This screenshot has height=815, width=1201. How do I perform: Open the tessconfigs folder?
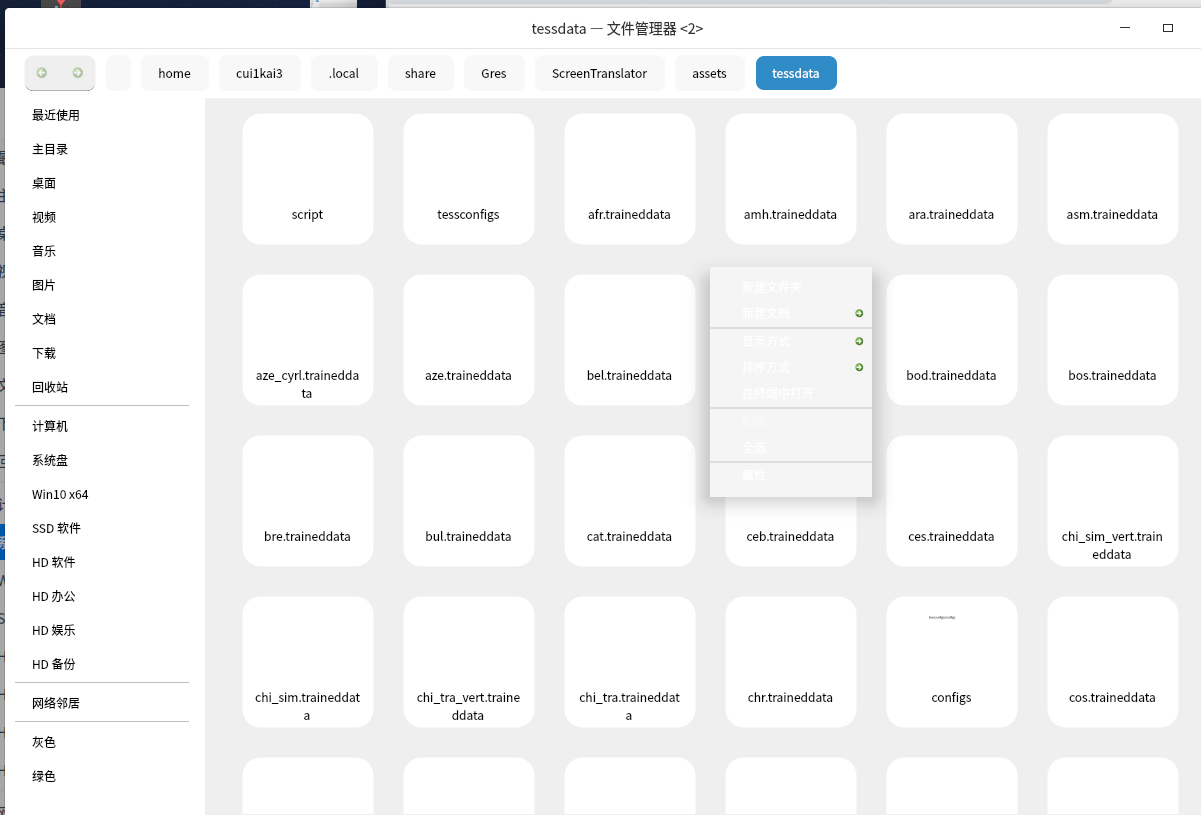(468, 178)
